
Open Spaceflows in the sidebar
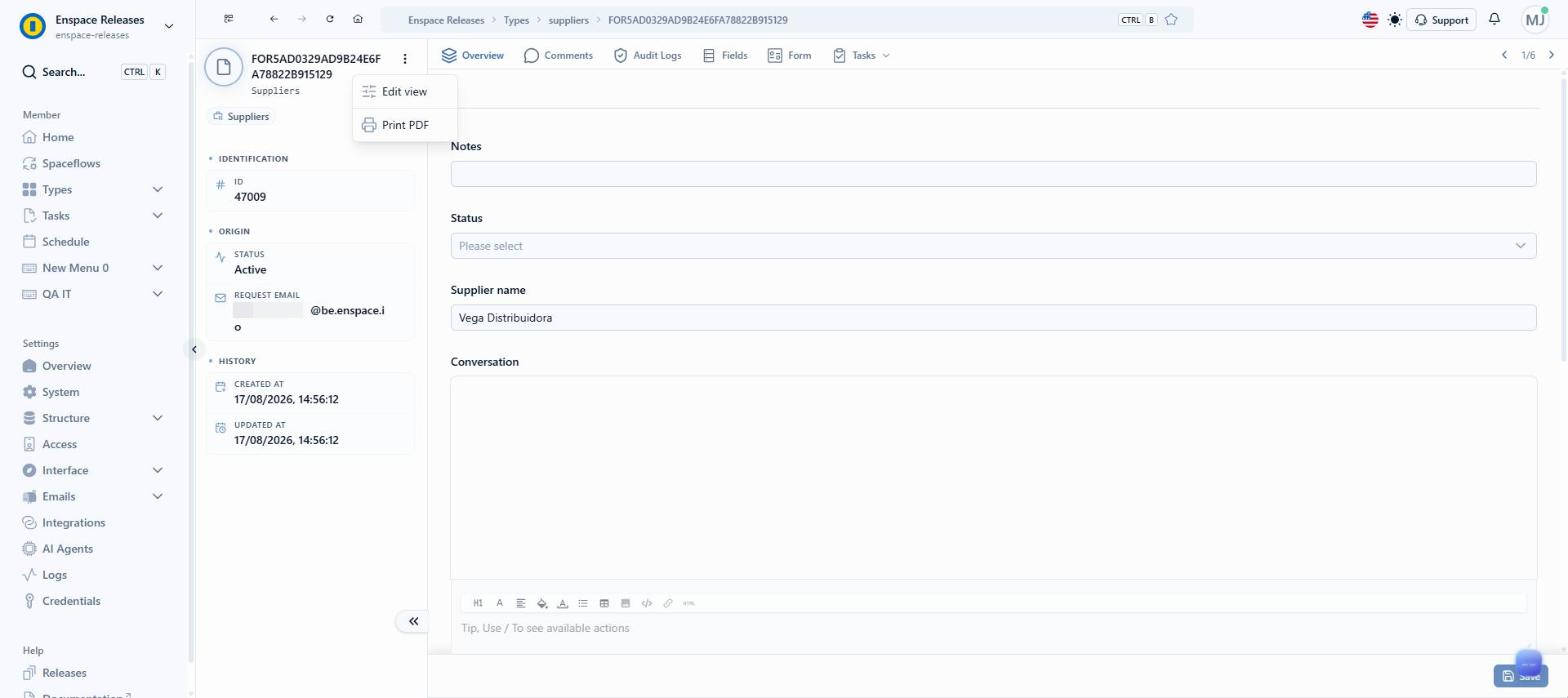[71, 163]
